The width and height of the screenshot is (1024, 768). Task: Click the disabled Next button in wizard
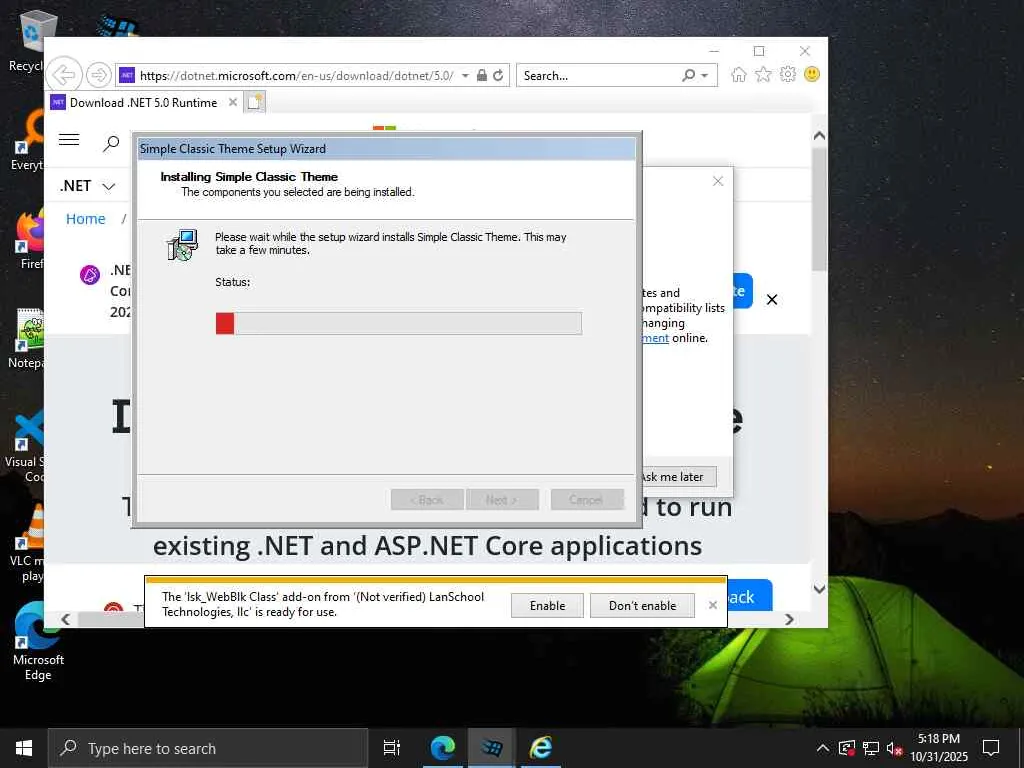(502, 500)
